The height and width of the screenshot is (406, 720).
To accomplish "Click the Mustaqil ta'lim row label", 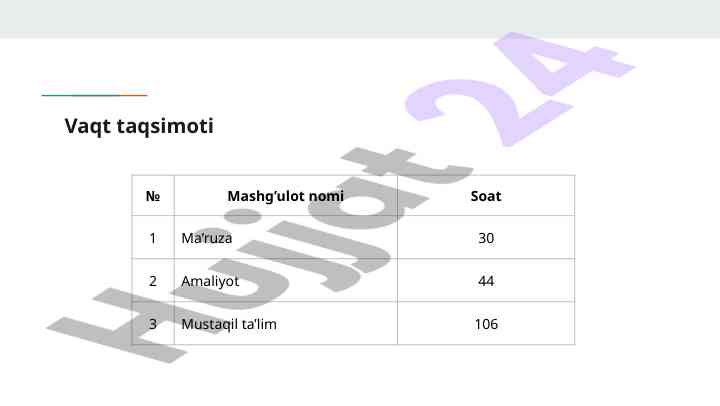I will click(x=229, y=324).
